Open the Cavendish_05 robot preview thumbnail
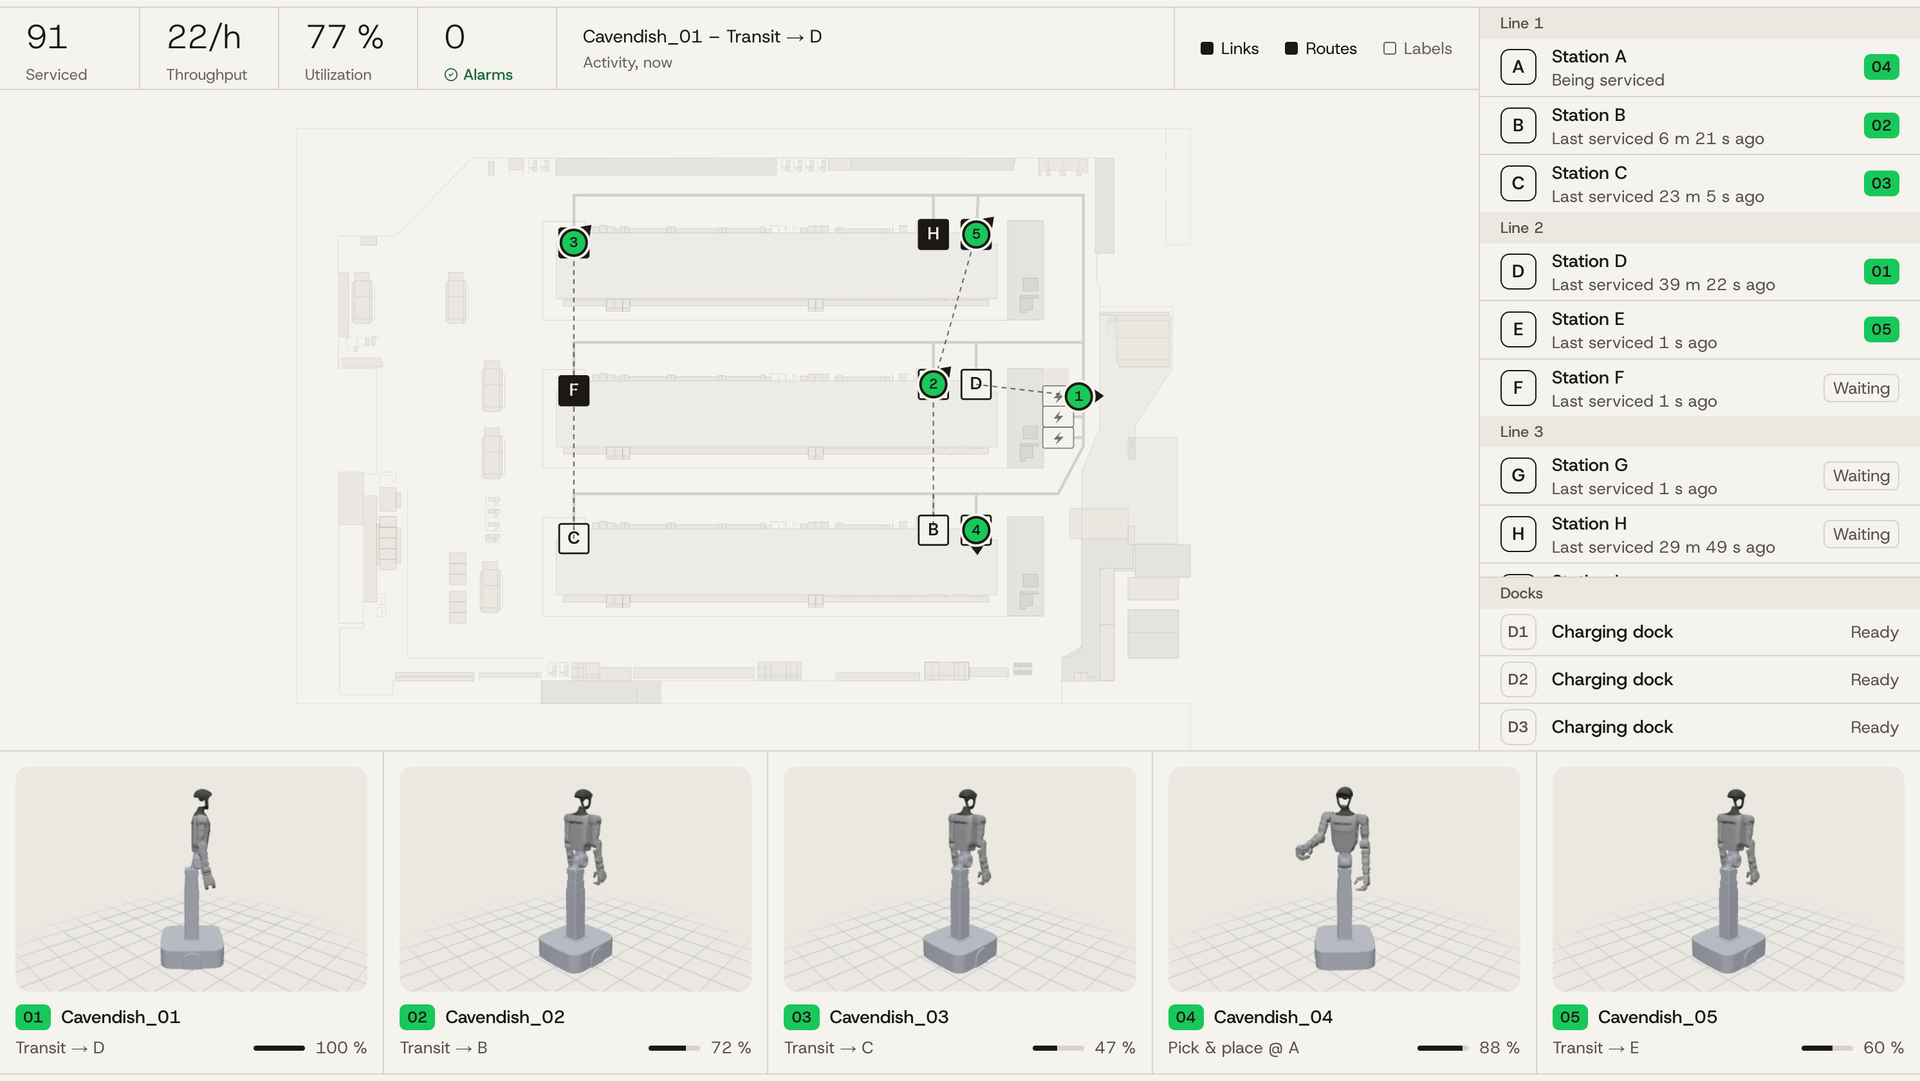The height and width of the screenshot is (1081, 1920). [1728, 879]
